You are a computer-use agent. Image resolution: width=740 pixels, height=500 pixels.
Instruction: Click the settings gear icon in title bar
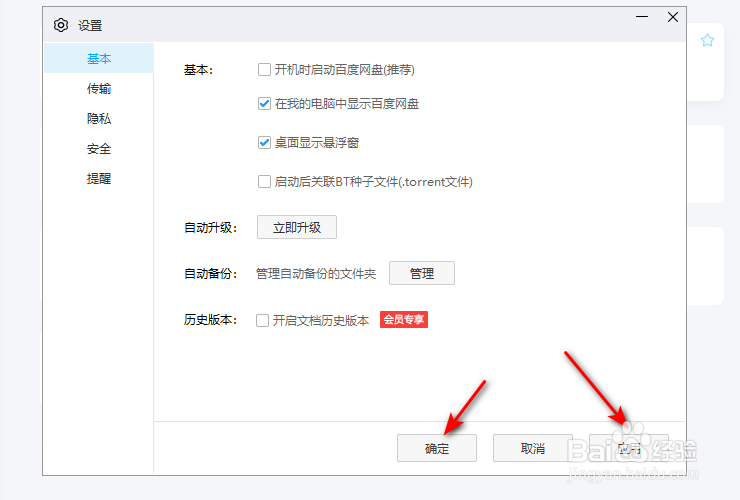click(x=61, y=25)
